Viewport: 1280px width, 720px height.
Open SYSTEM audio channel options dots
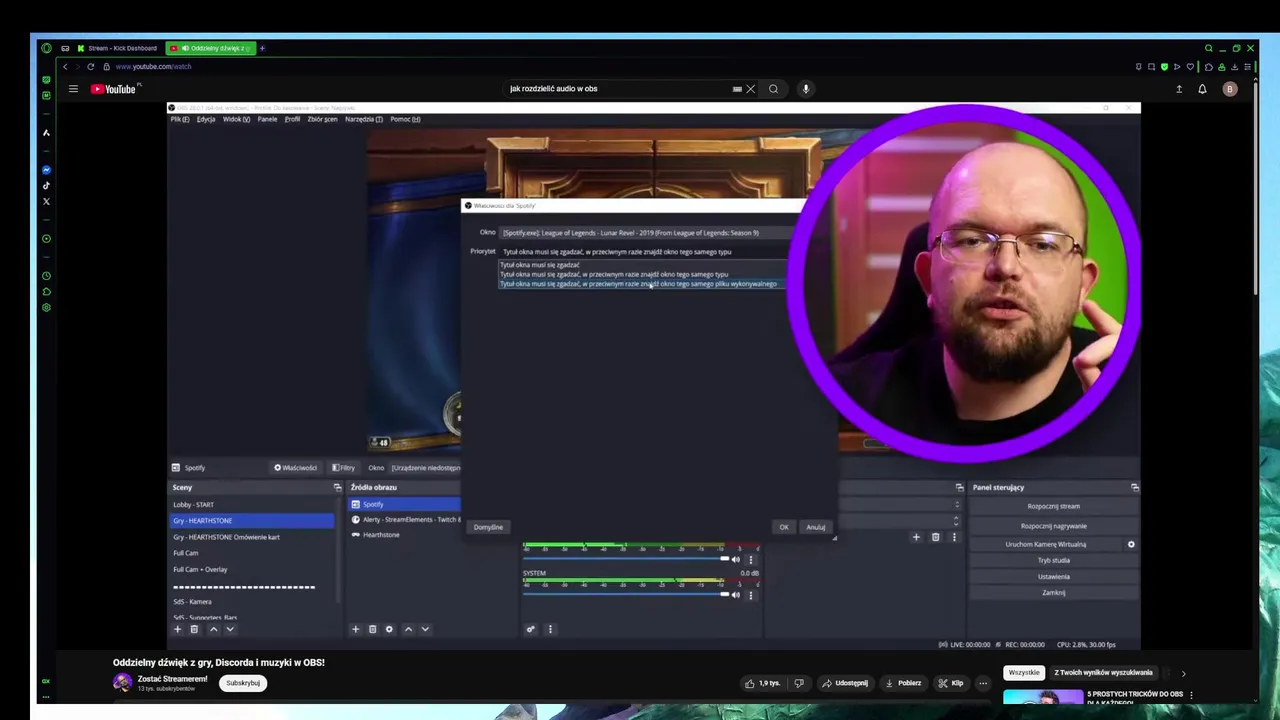[750, 595]
